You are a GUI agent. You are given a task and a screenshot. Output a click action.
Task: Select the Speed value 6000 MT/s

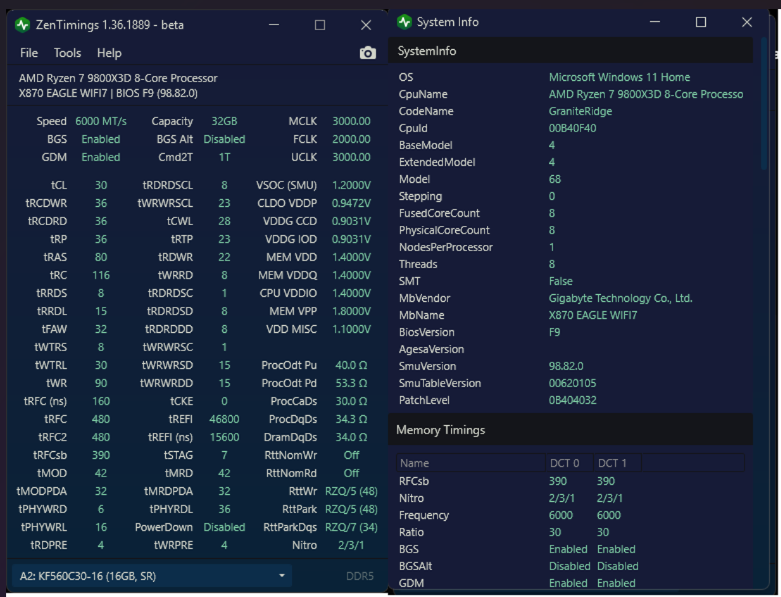tap(101, 121)
